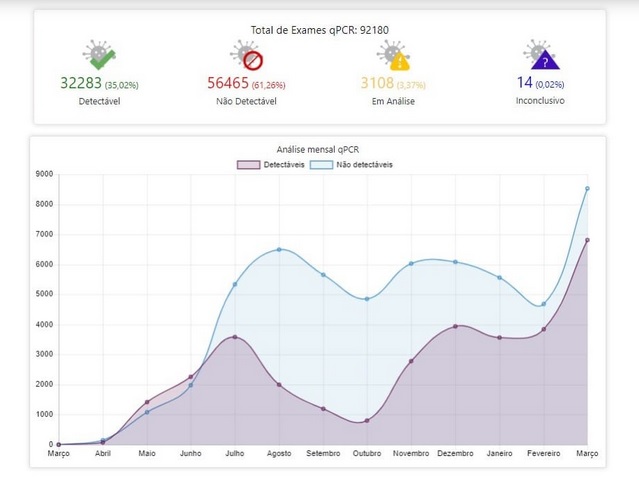The height and width of the screenshot is (481, 639).
Task: Click the 14 Inconclusivo count
Action: 525,84
